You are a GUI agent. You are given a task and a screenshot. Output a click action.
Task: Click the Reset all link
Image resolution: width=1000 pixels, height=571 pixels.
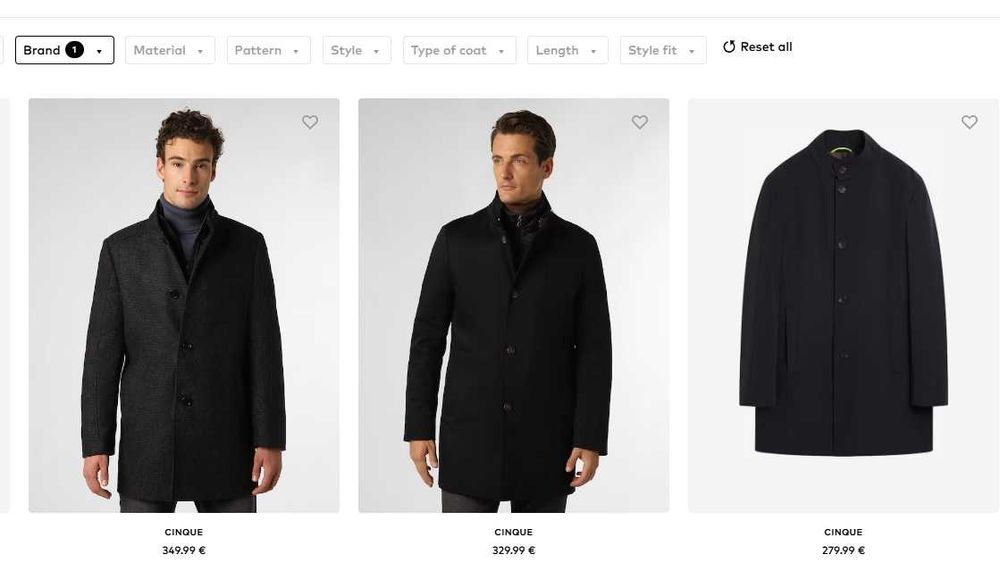pyautogui.click(x=766, y=47)
